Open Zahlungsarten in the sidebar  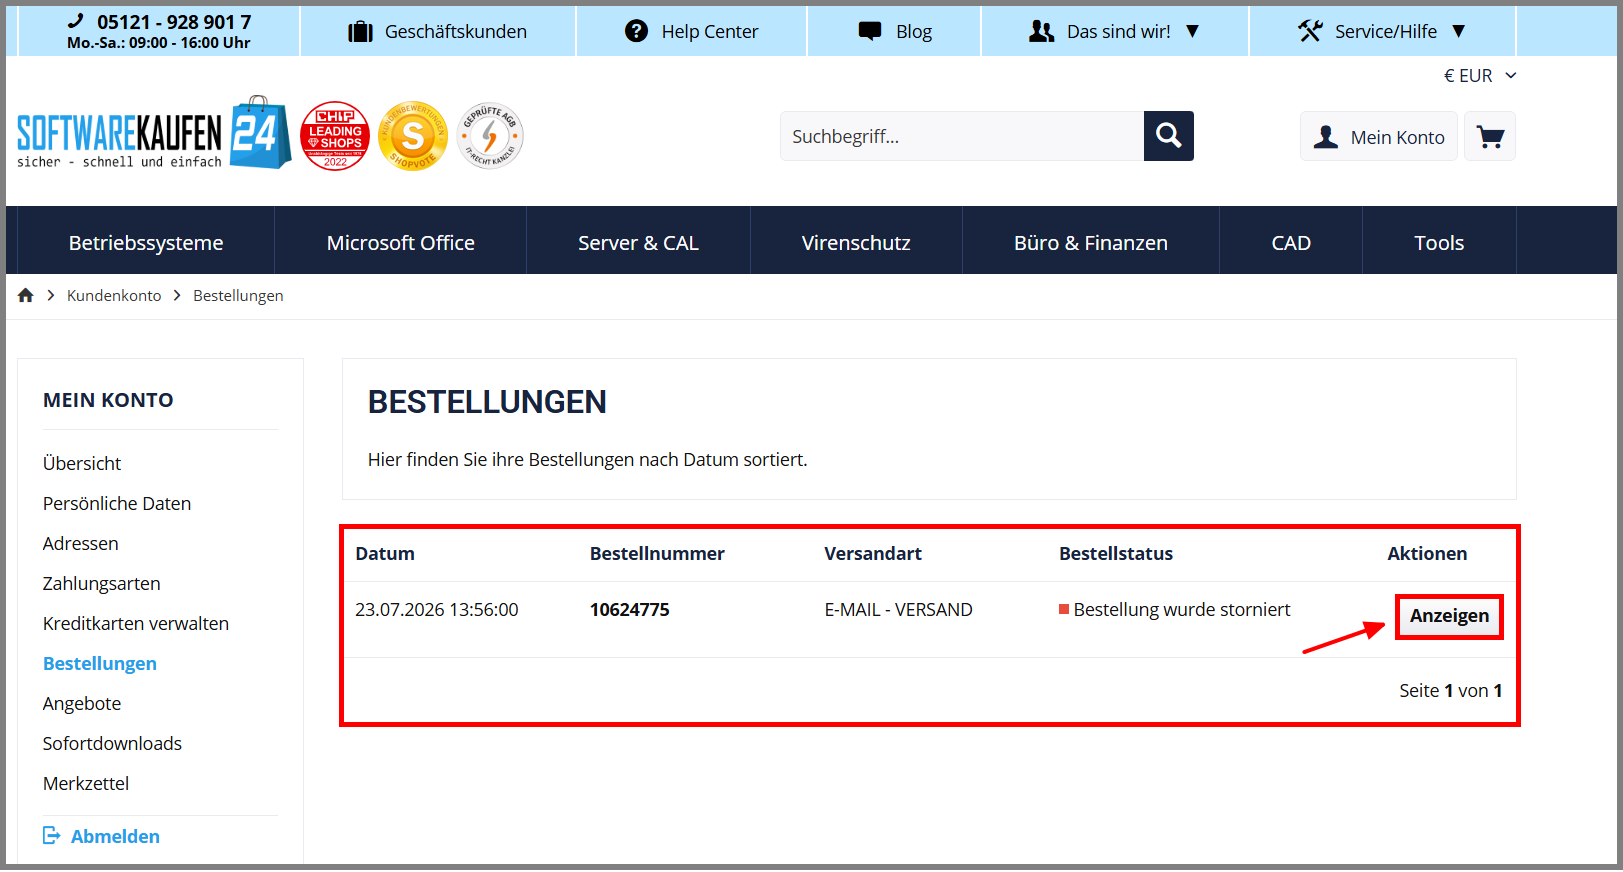[102, 583]
